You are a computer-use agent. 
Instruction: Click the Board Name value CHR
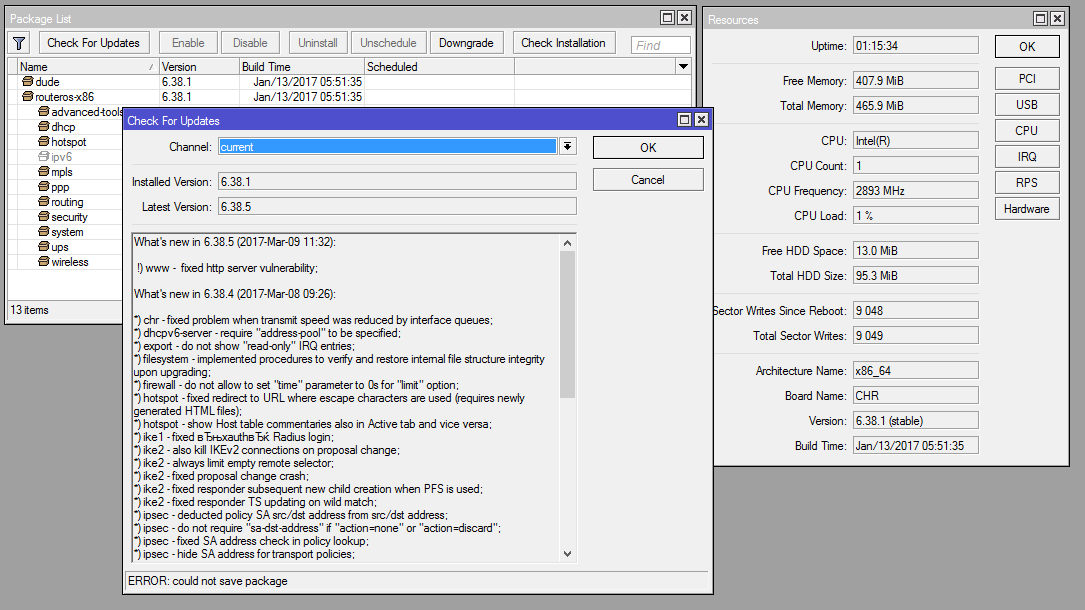[915, 396]
